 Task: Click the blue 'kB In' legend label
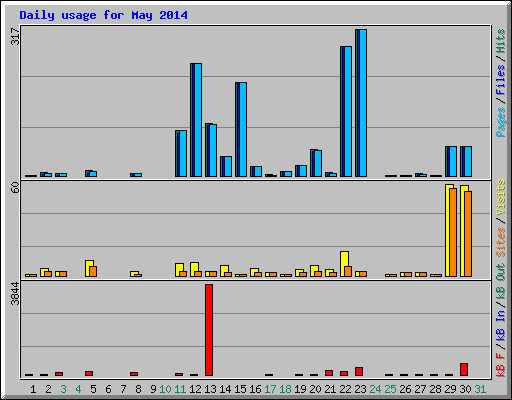(x=501, y=325)
